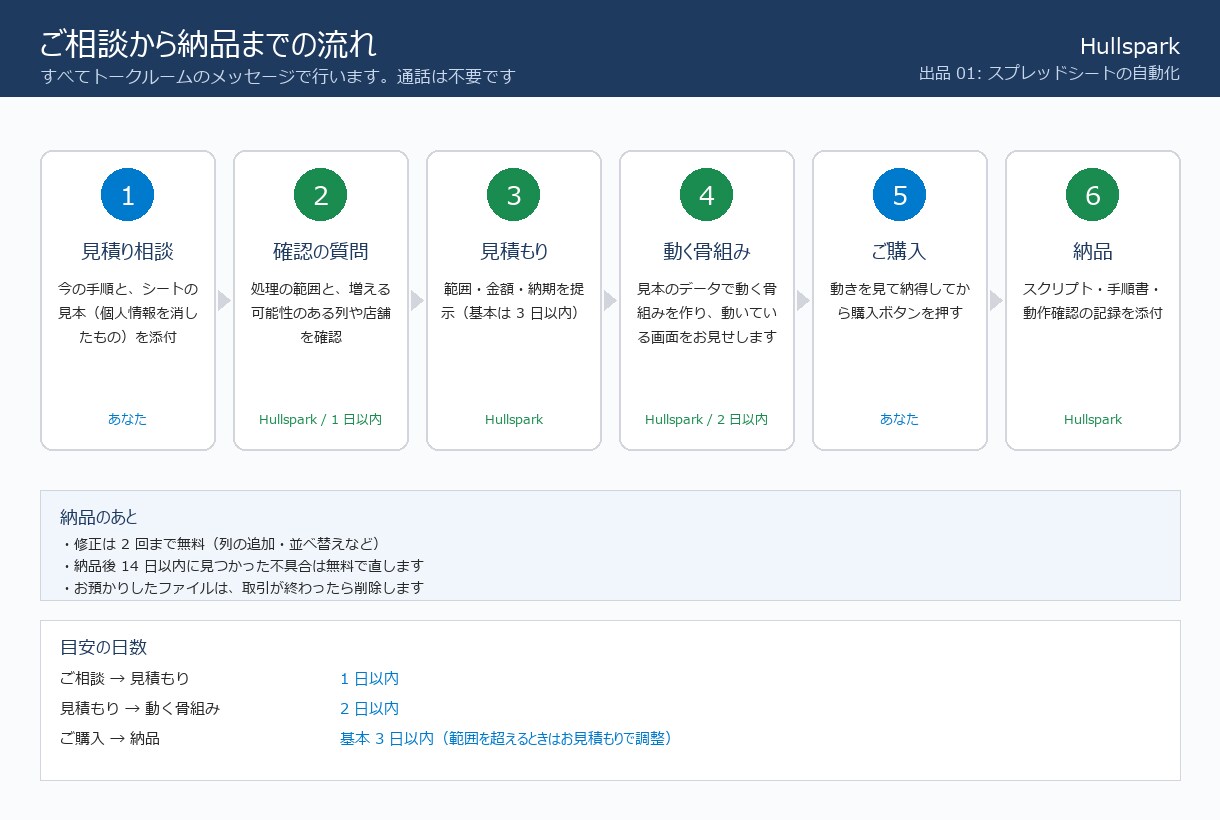Viewport: 1220px width, 820px height.
Task: Click the bullet about 納品後 14 日以内 の不具合
Action: tap(242, 566)
